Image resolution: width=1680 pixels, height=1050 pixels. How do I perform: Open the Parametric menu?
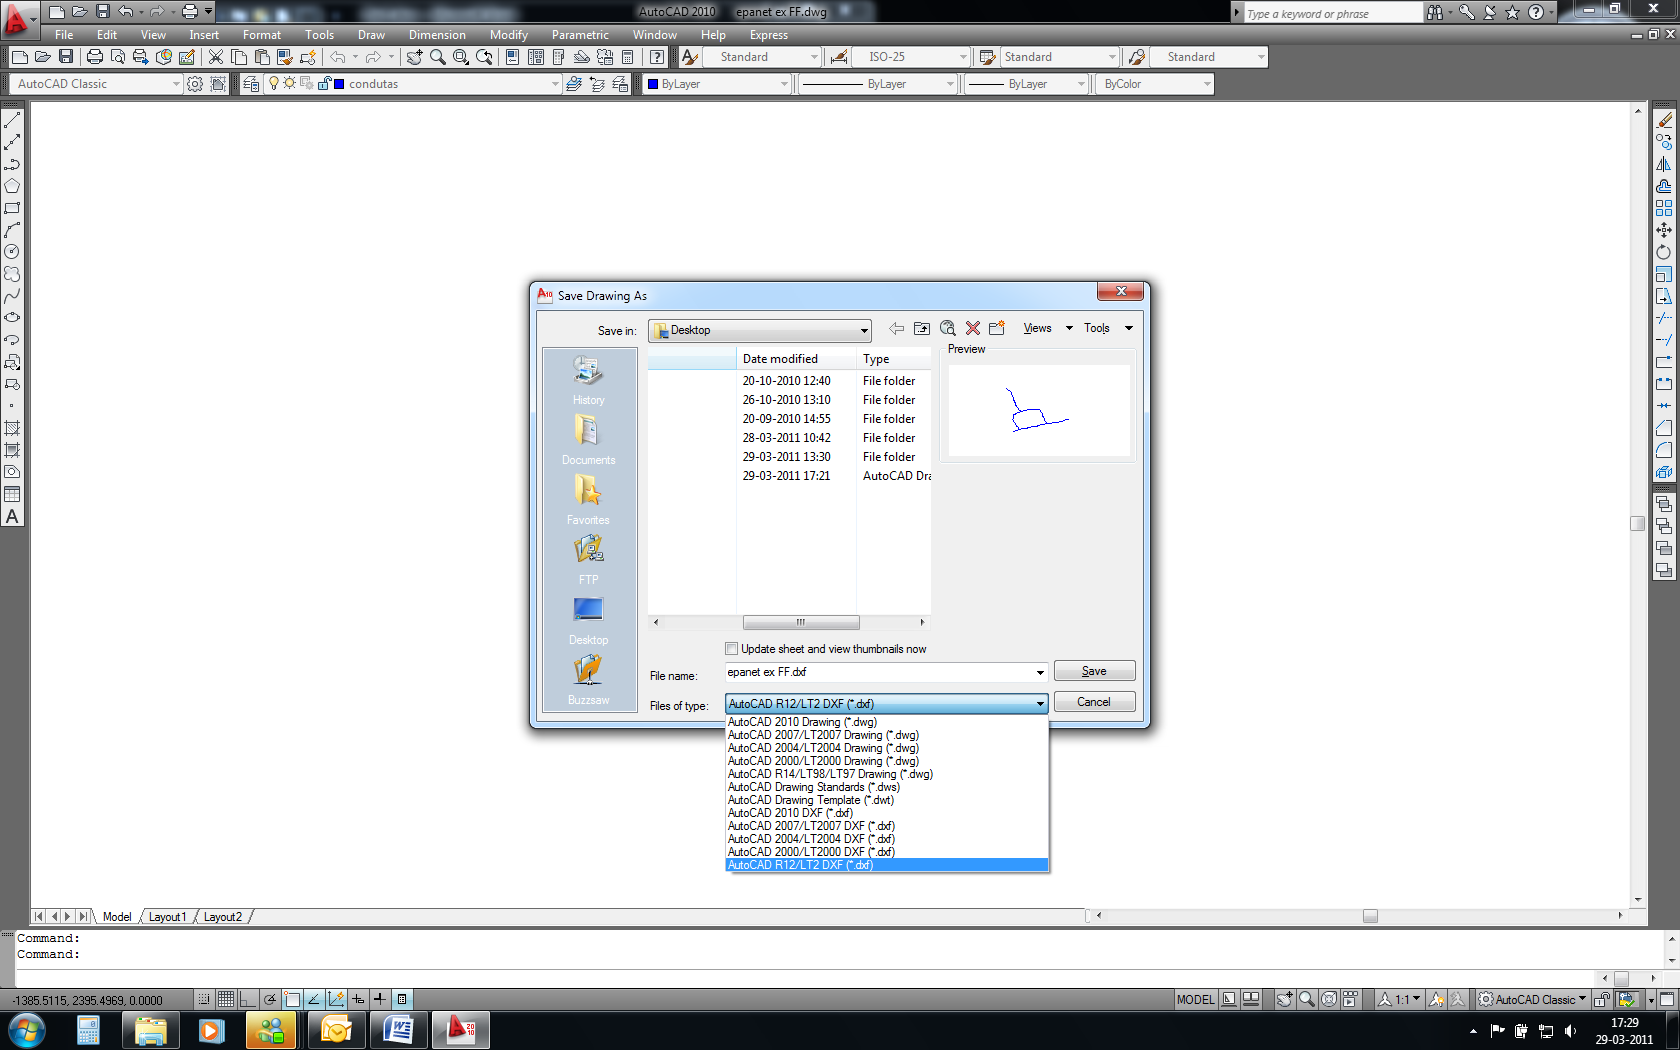580,35
